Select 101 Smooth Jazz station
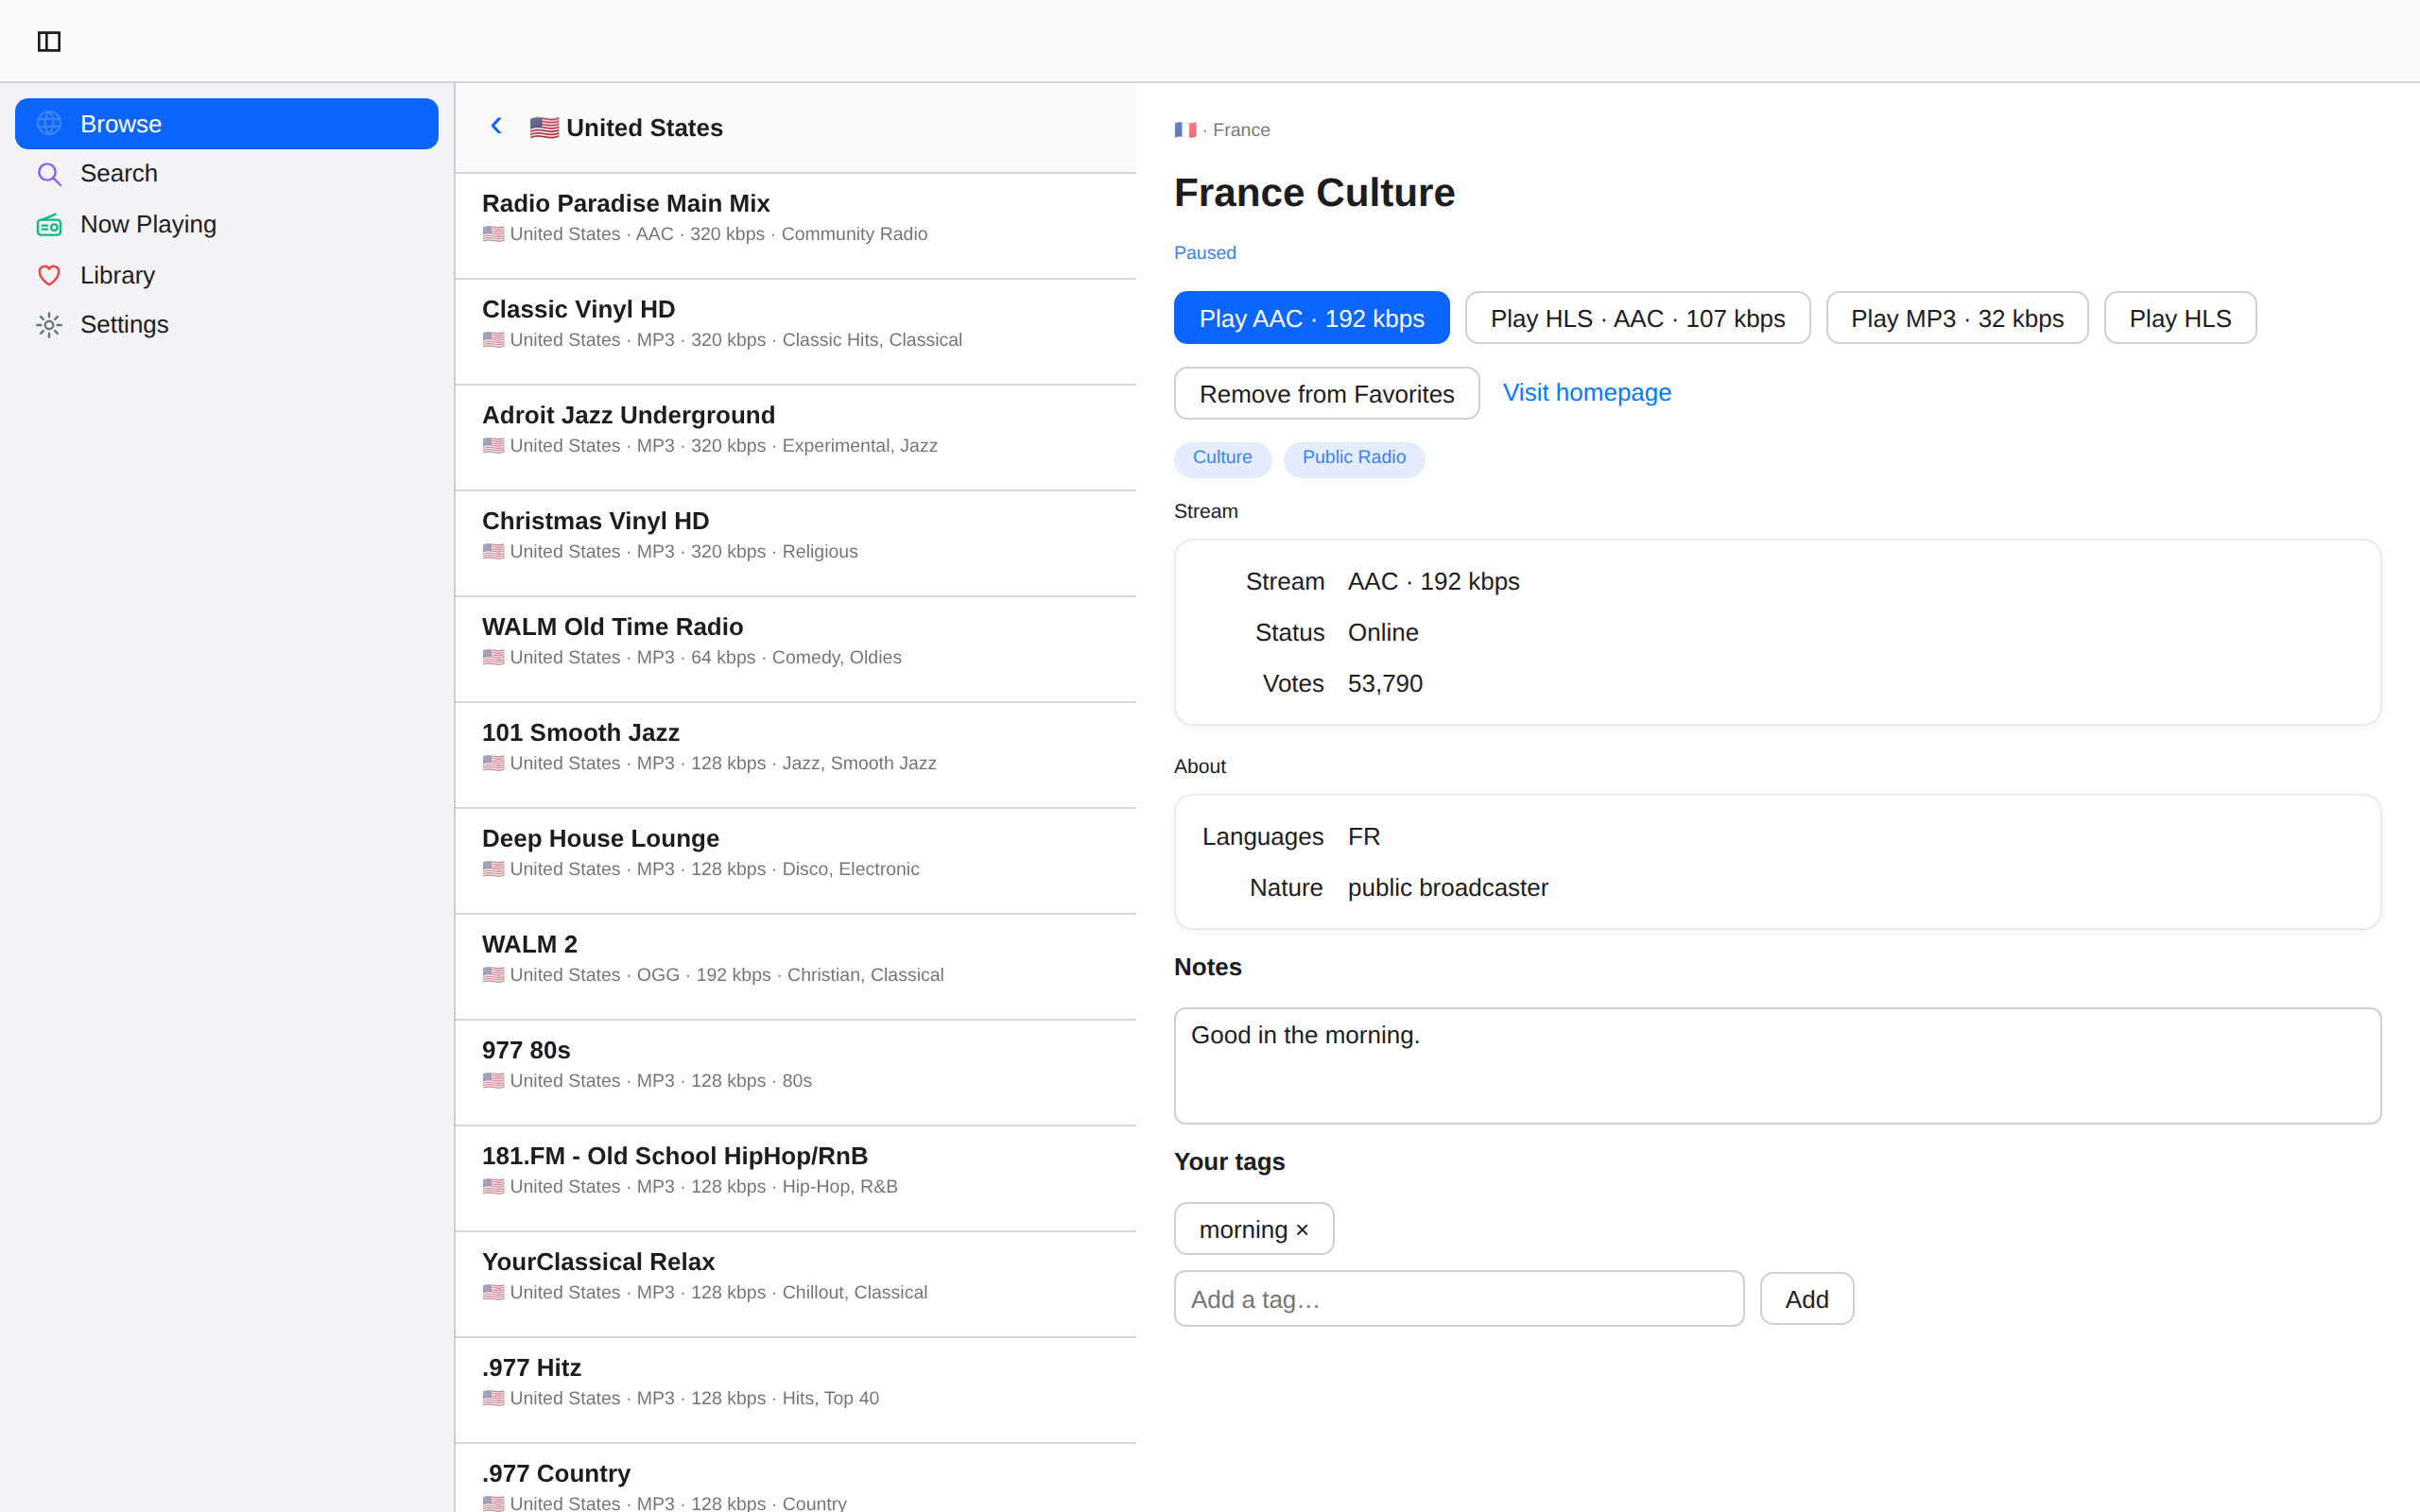Viewport: 2420px width, 1512px height. click(x=796, y=756)
